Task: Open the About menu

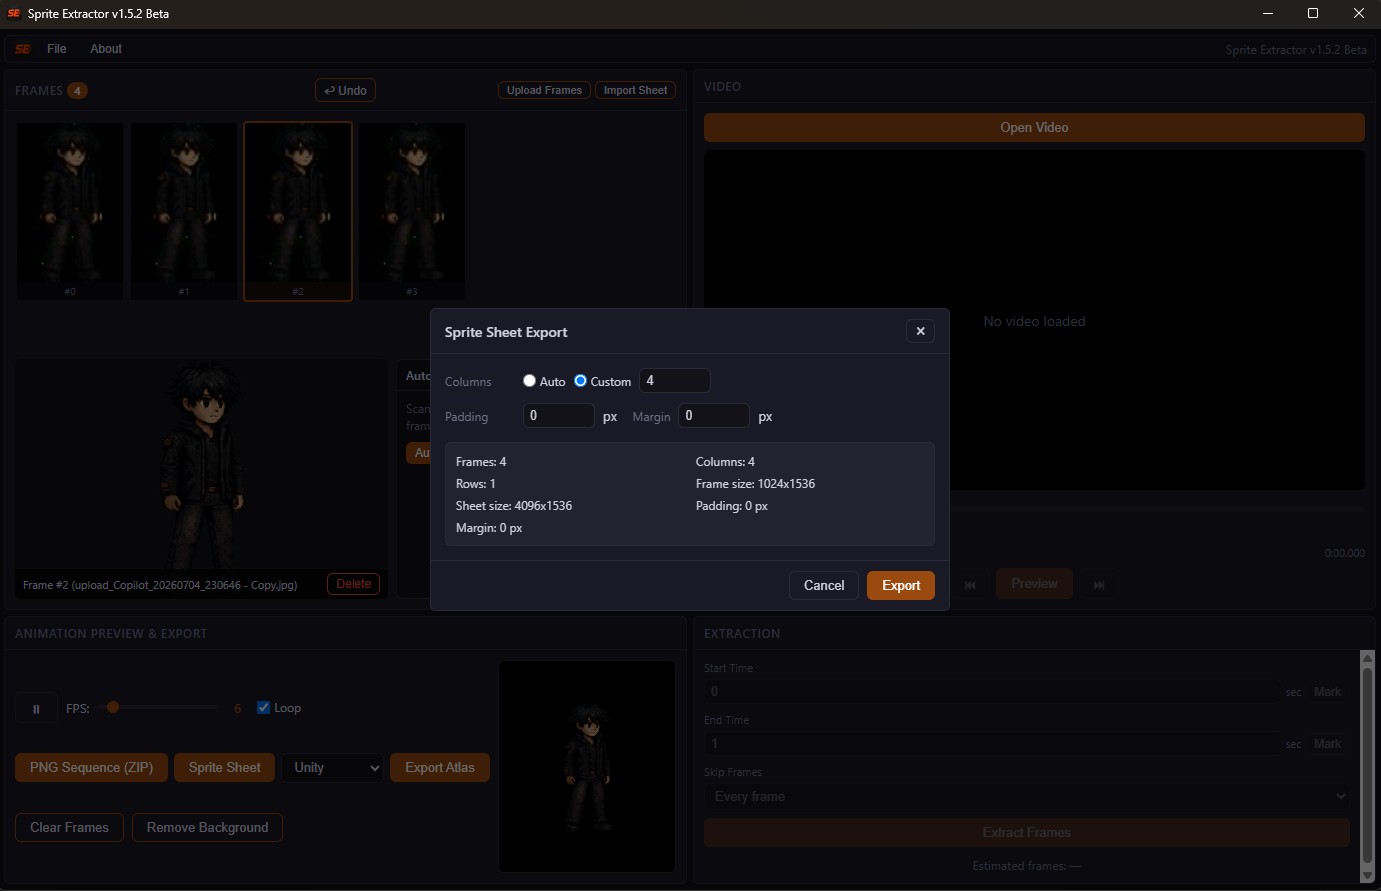Action: [106, 49]
